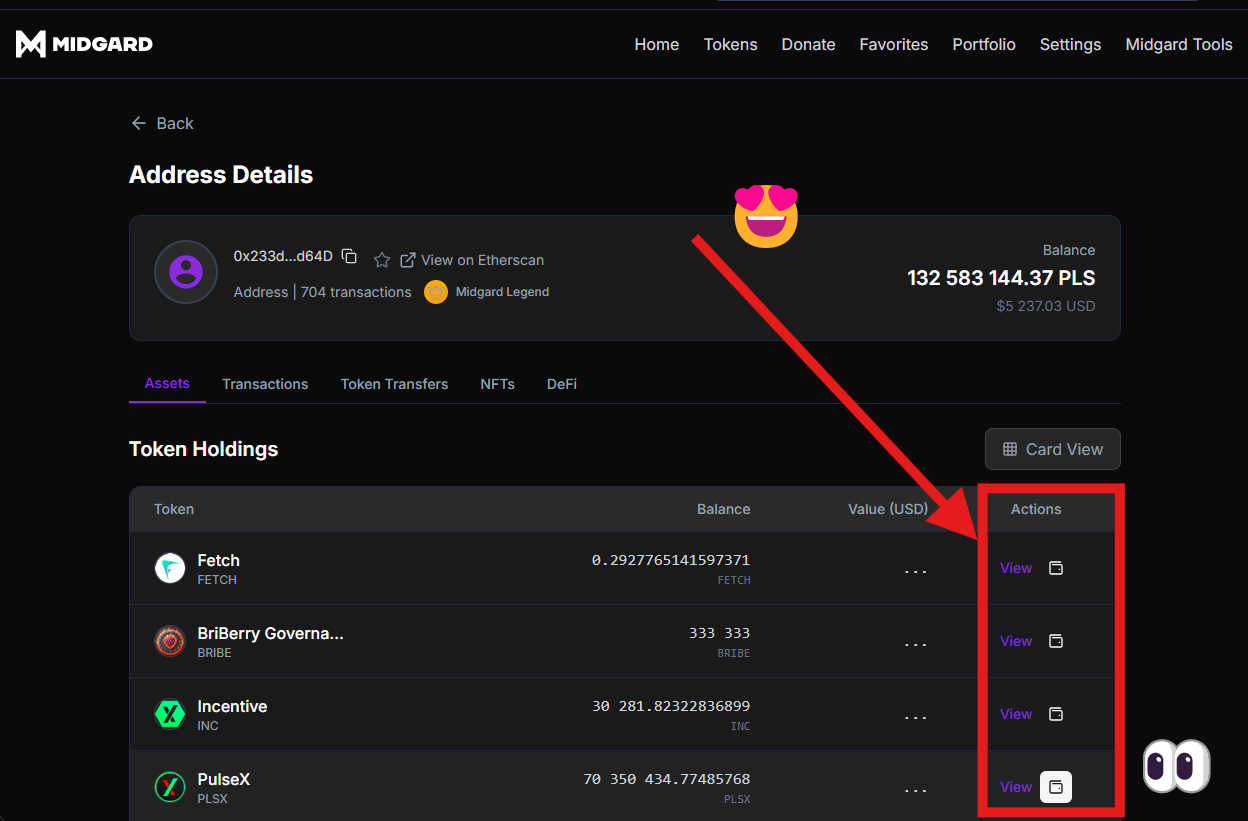1248x821 pixels.
Task: Open Portfolio page
Action: [984, 44]
